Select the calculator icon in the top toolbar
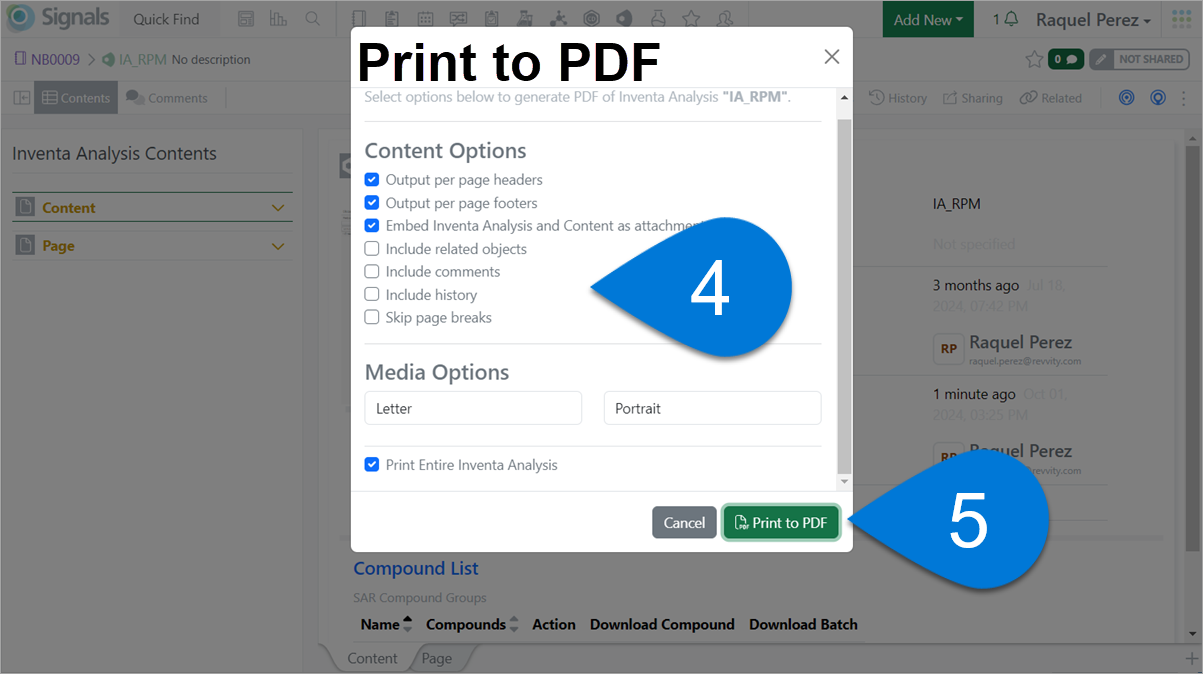 247,17
